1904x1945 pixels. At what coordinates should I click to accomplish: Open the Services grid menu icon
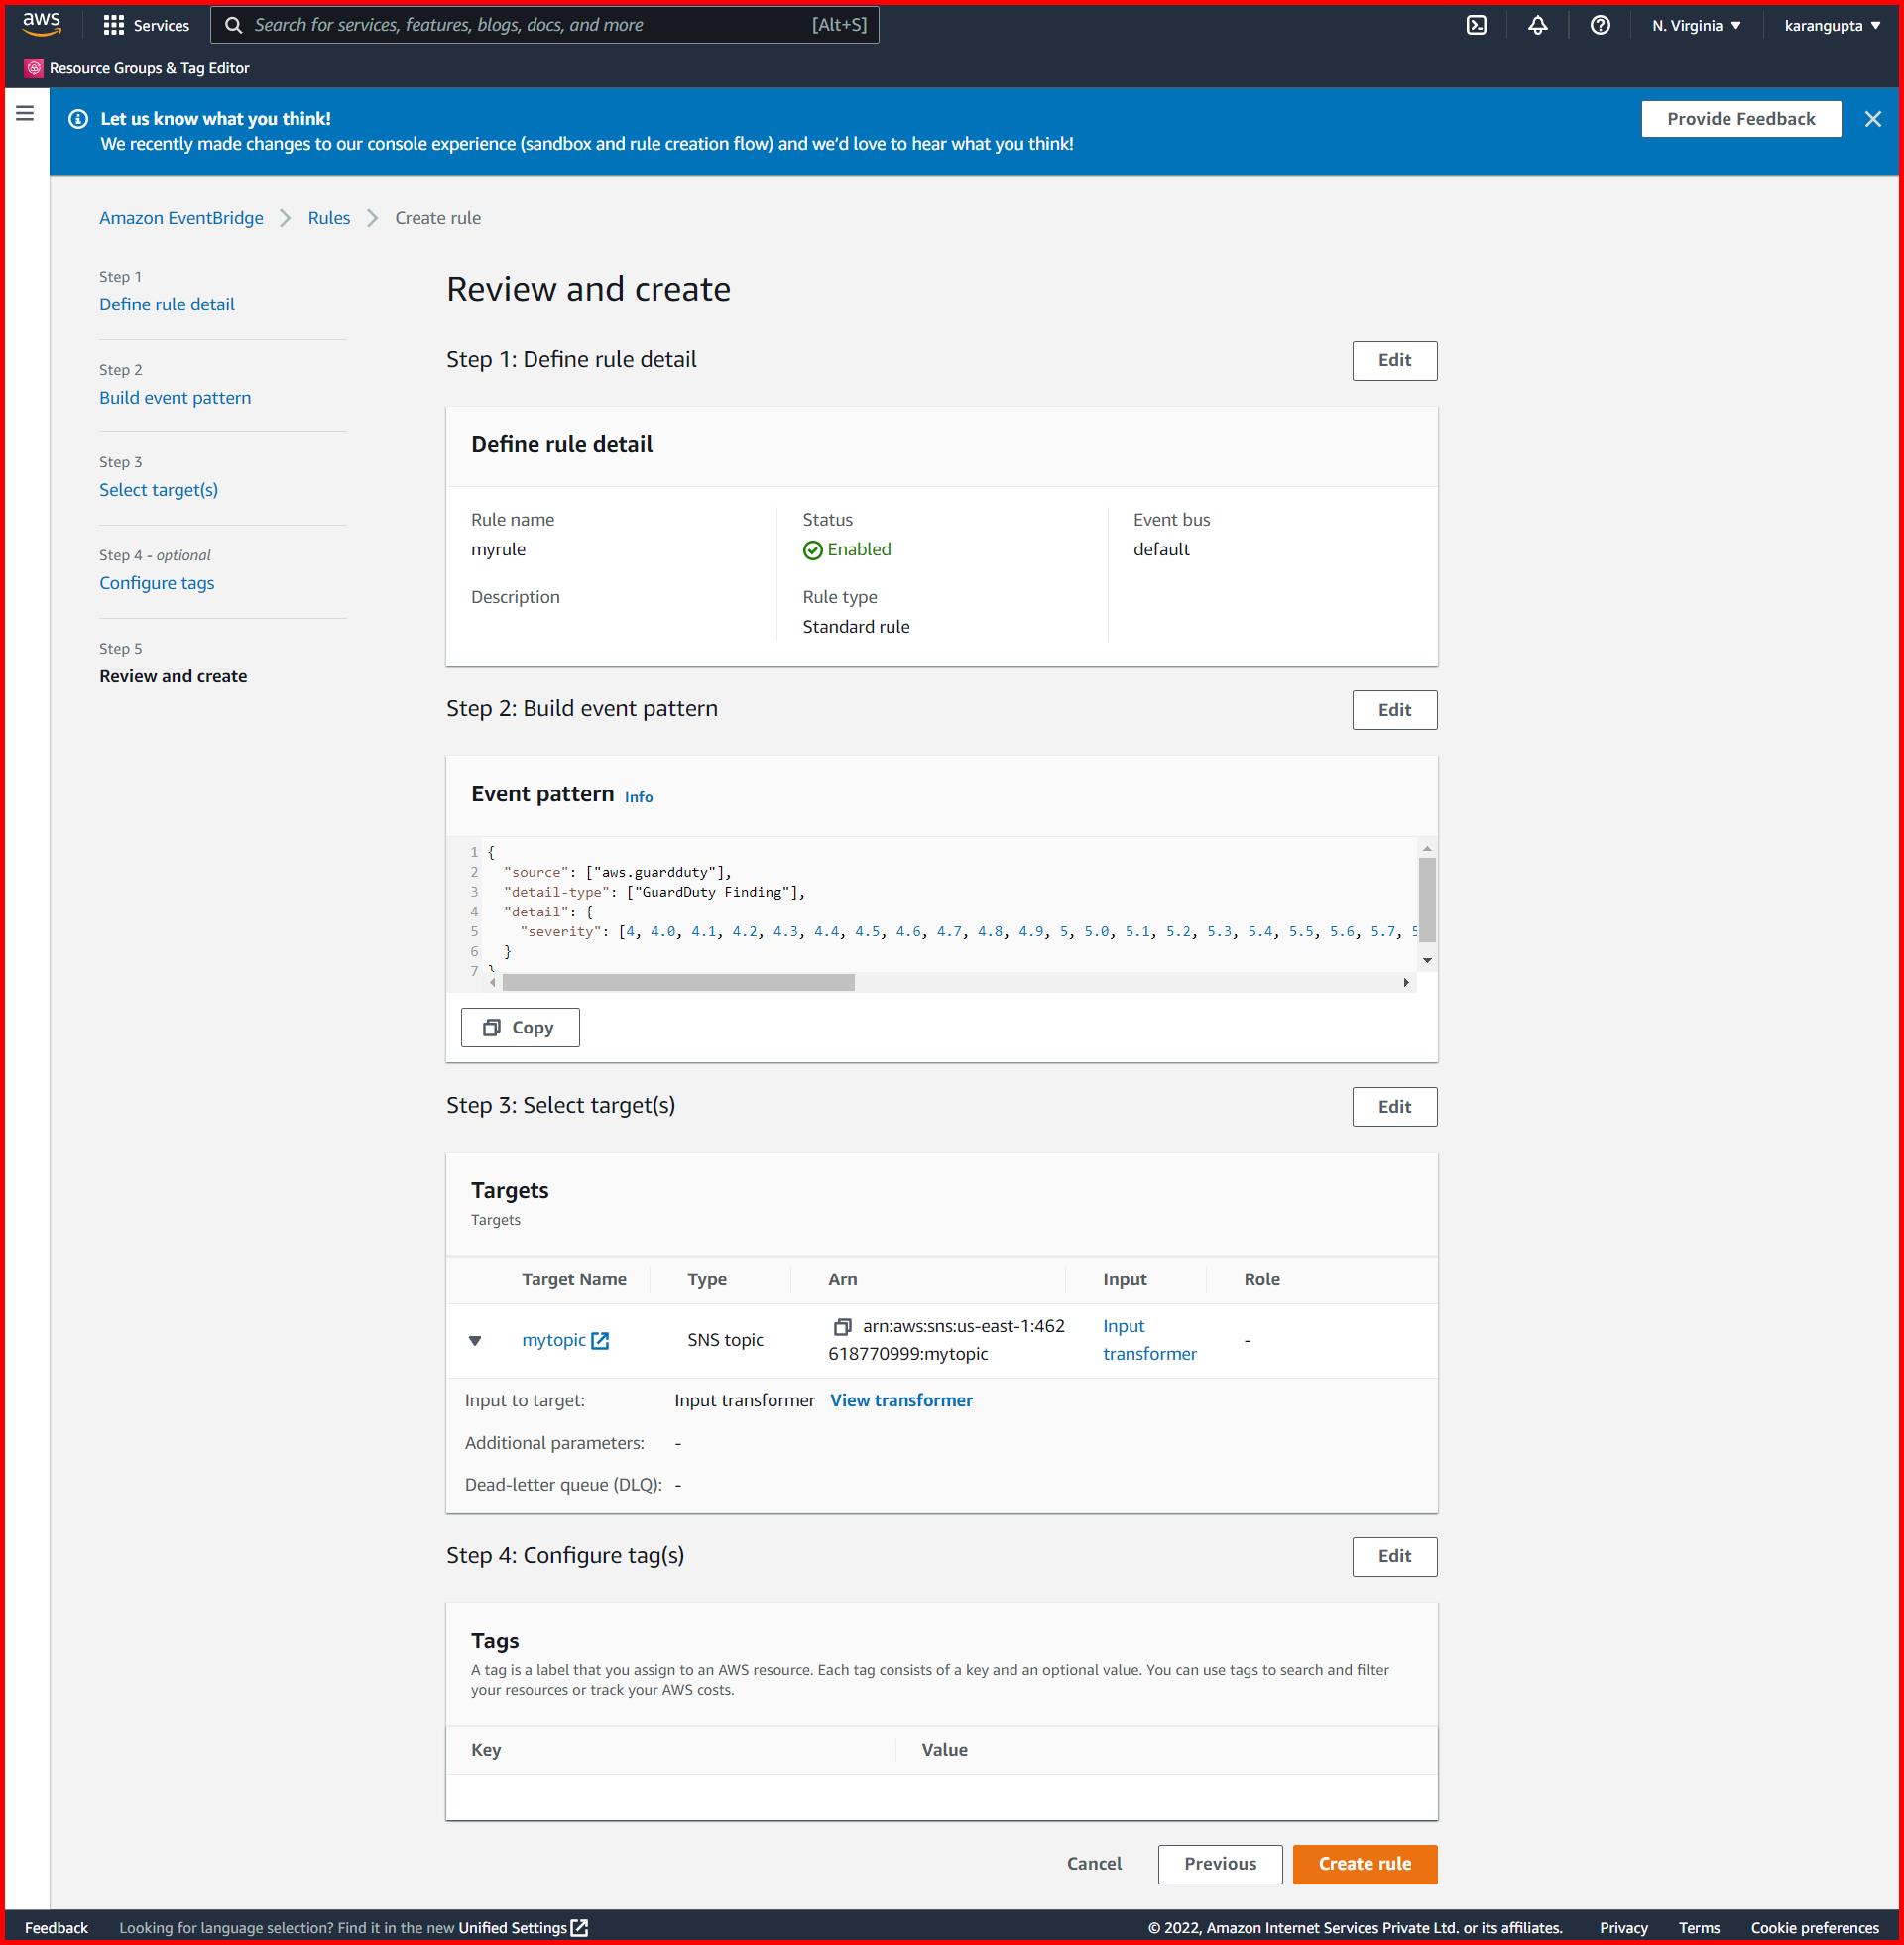pyautogui.click(x=114, y=25)
